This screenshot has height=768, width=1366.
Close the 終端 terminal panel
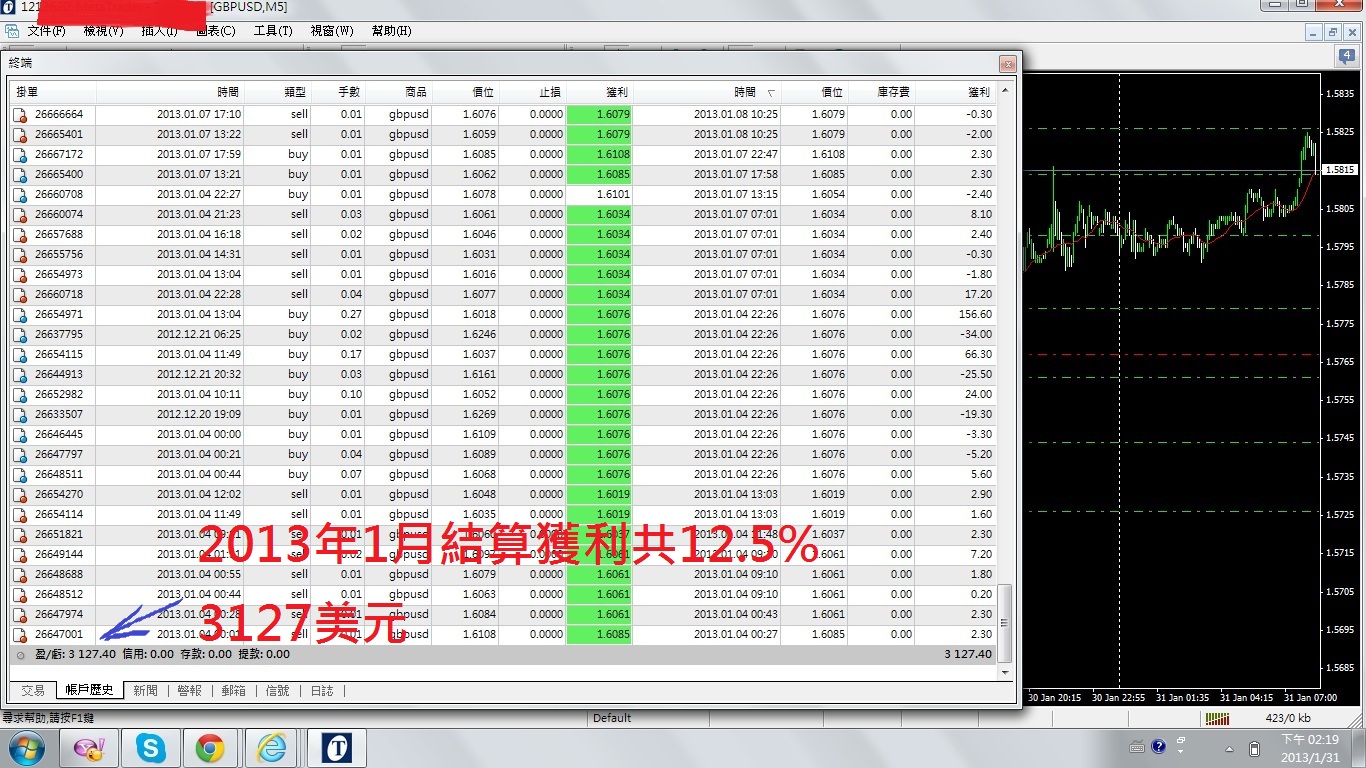pos(1007,64)
